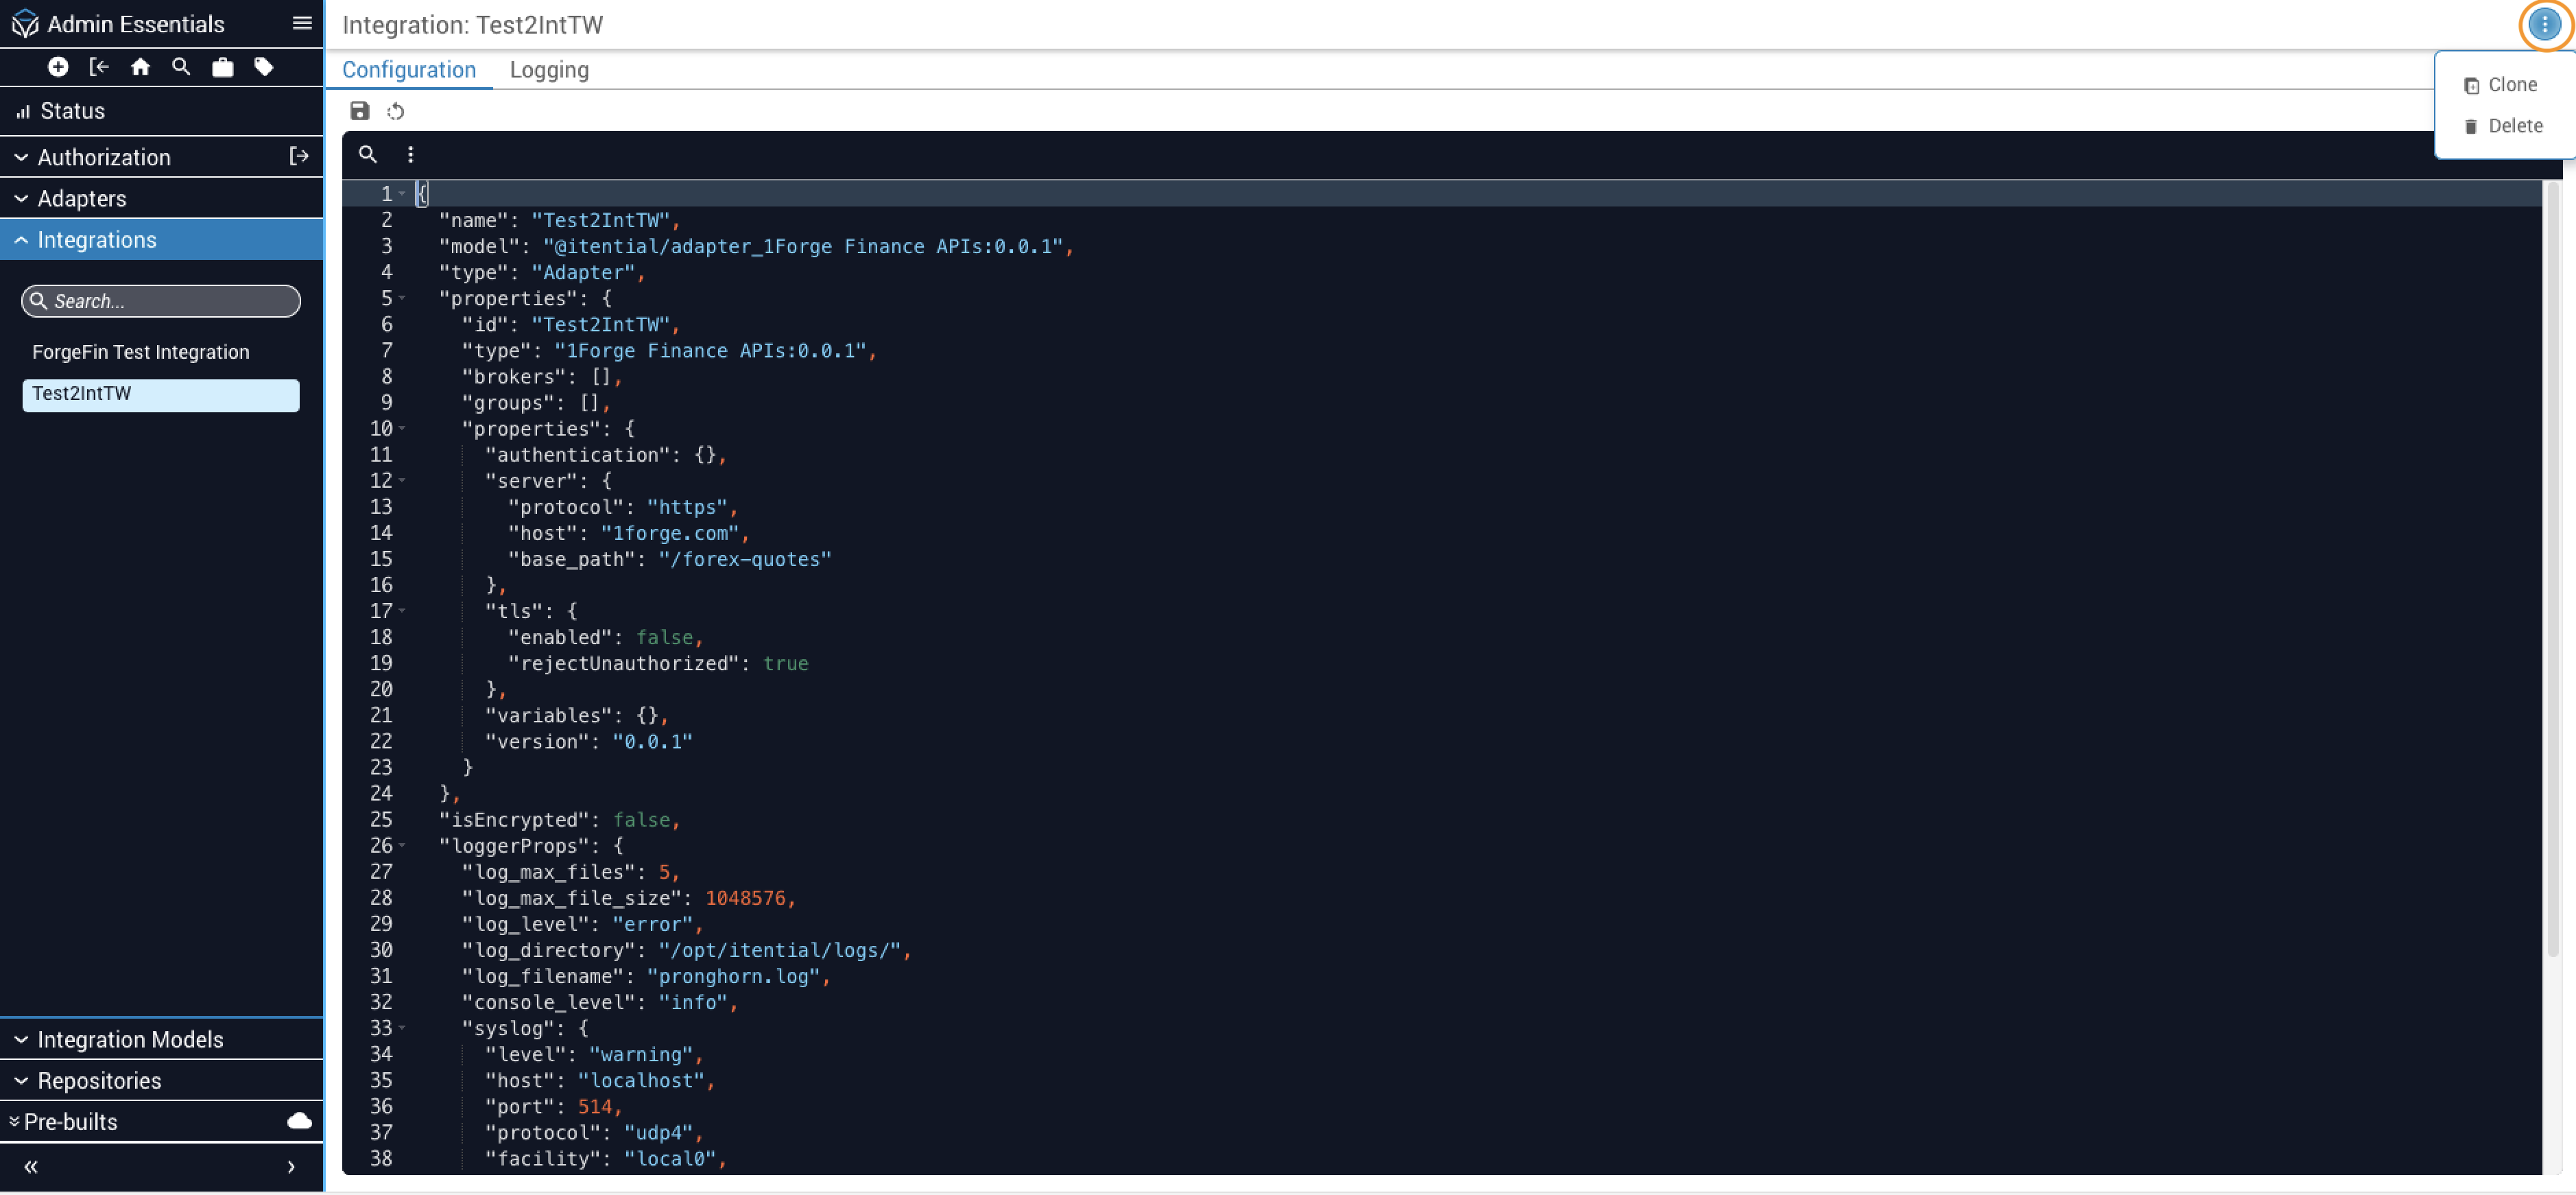Collapse the Integrations section
Viewport: 2576px width, 1195px height.
tap(97, 240)
